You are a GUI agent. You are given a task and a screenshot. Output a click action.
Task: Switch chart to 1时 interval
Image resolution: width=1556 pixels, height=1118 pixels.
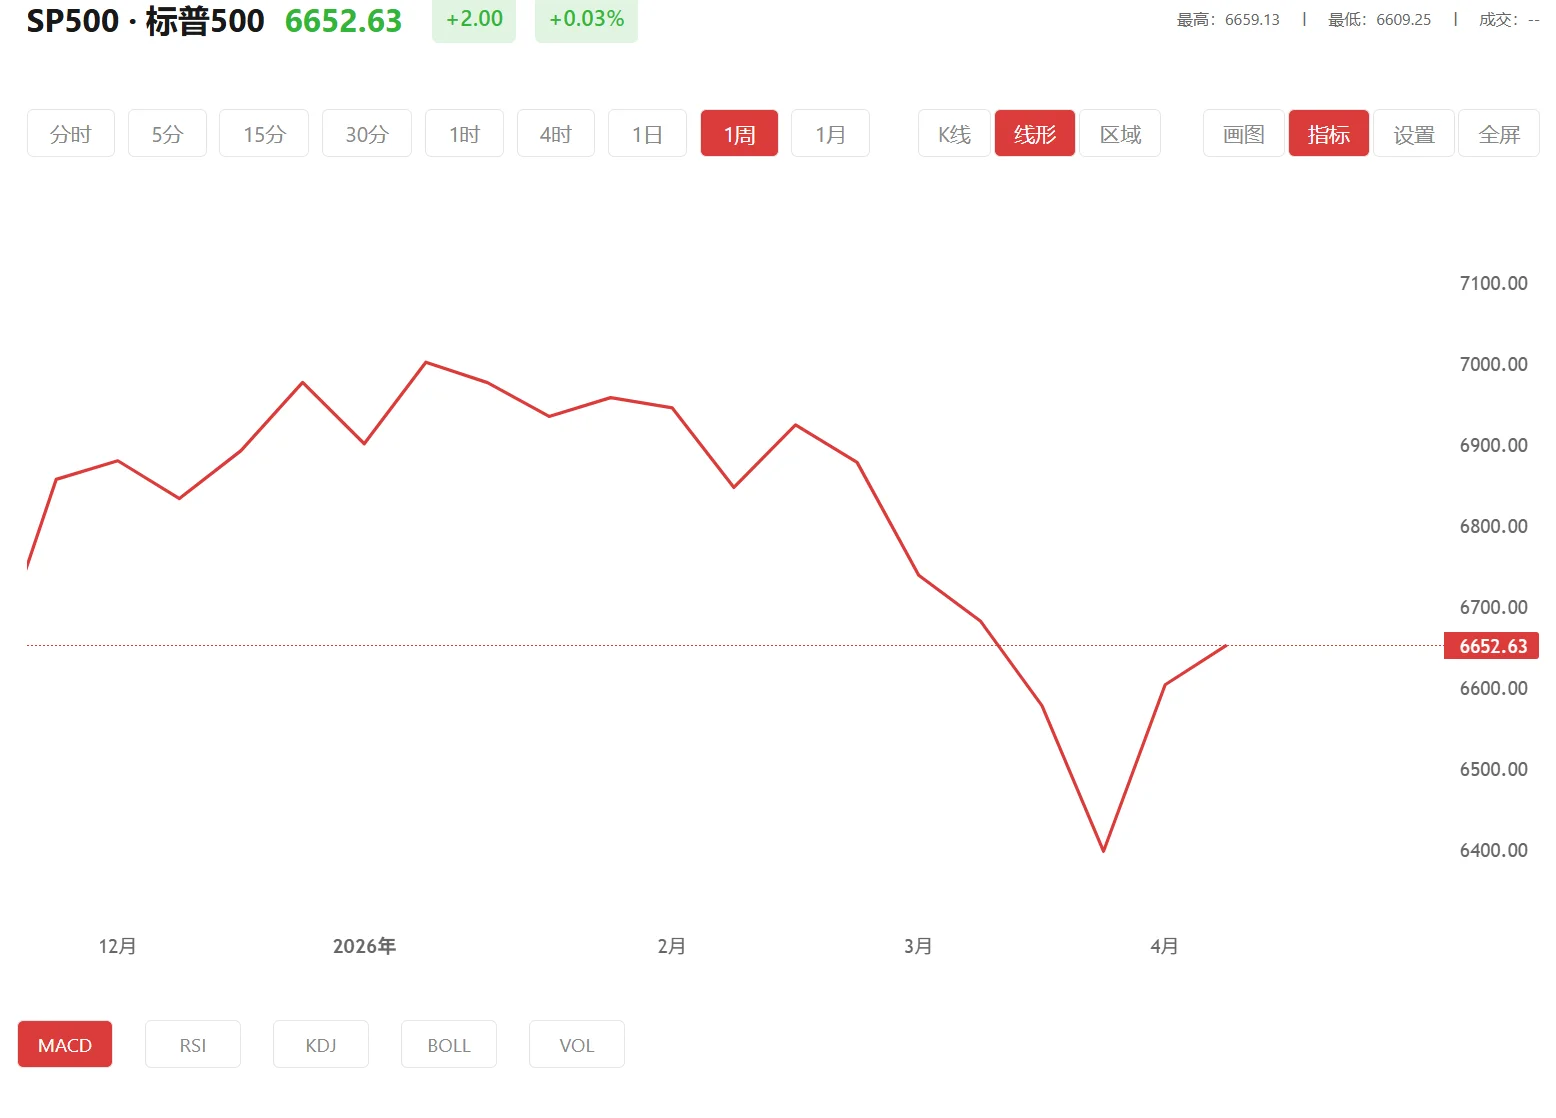pos(464,134)
